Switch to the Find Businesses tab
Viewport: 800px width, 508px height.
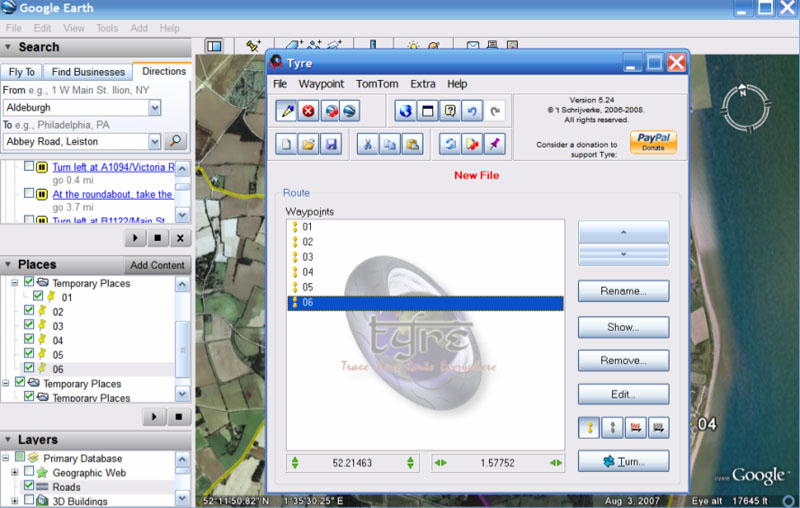[88, 72]
